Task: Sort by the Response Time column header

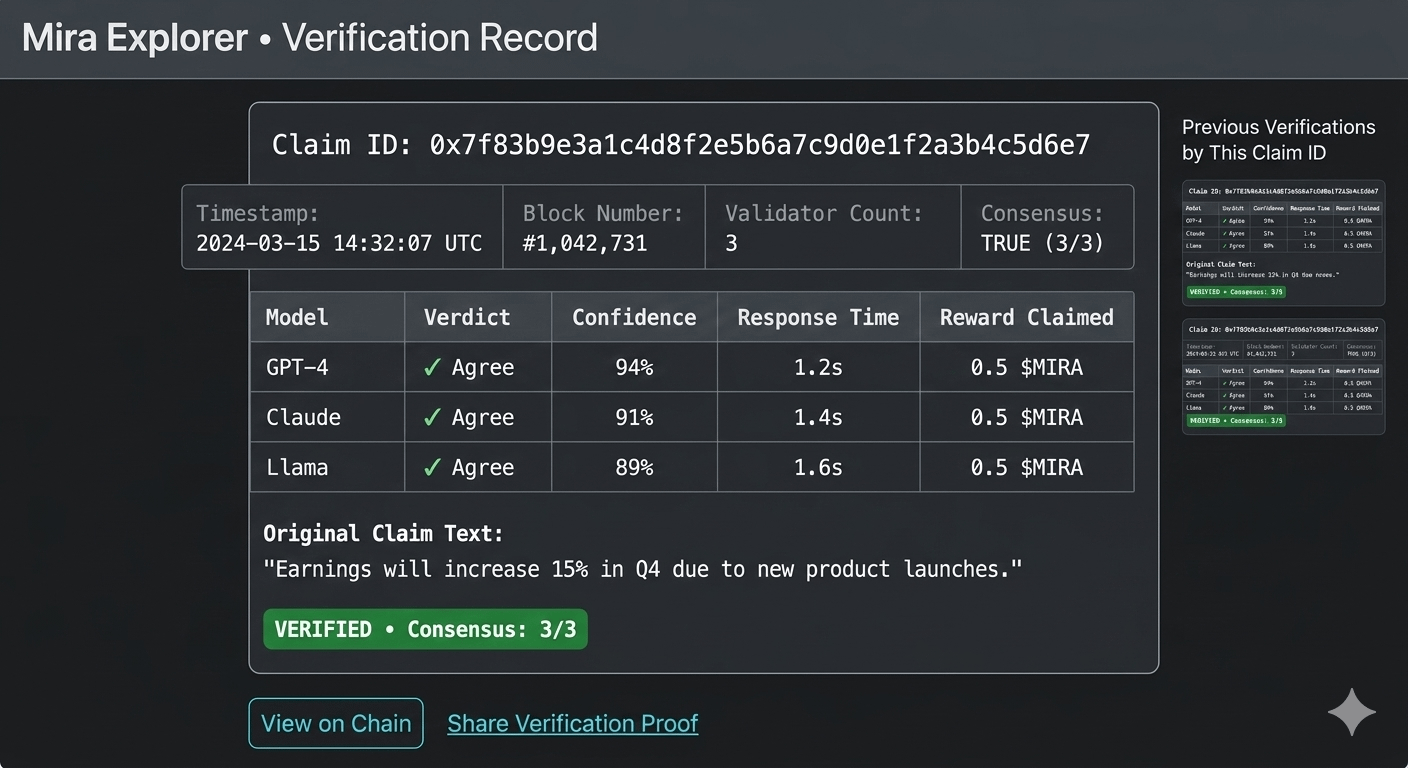Action: [x=818, y=317]
